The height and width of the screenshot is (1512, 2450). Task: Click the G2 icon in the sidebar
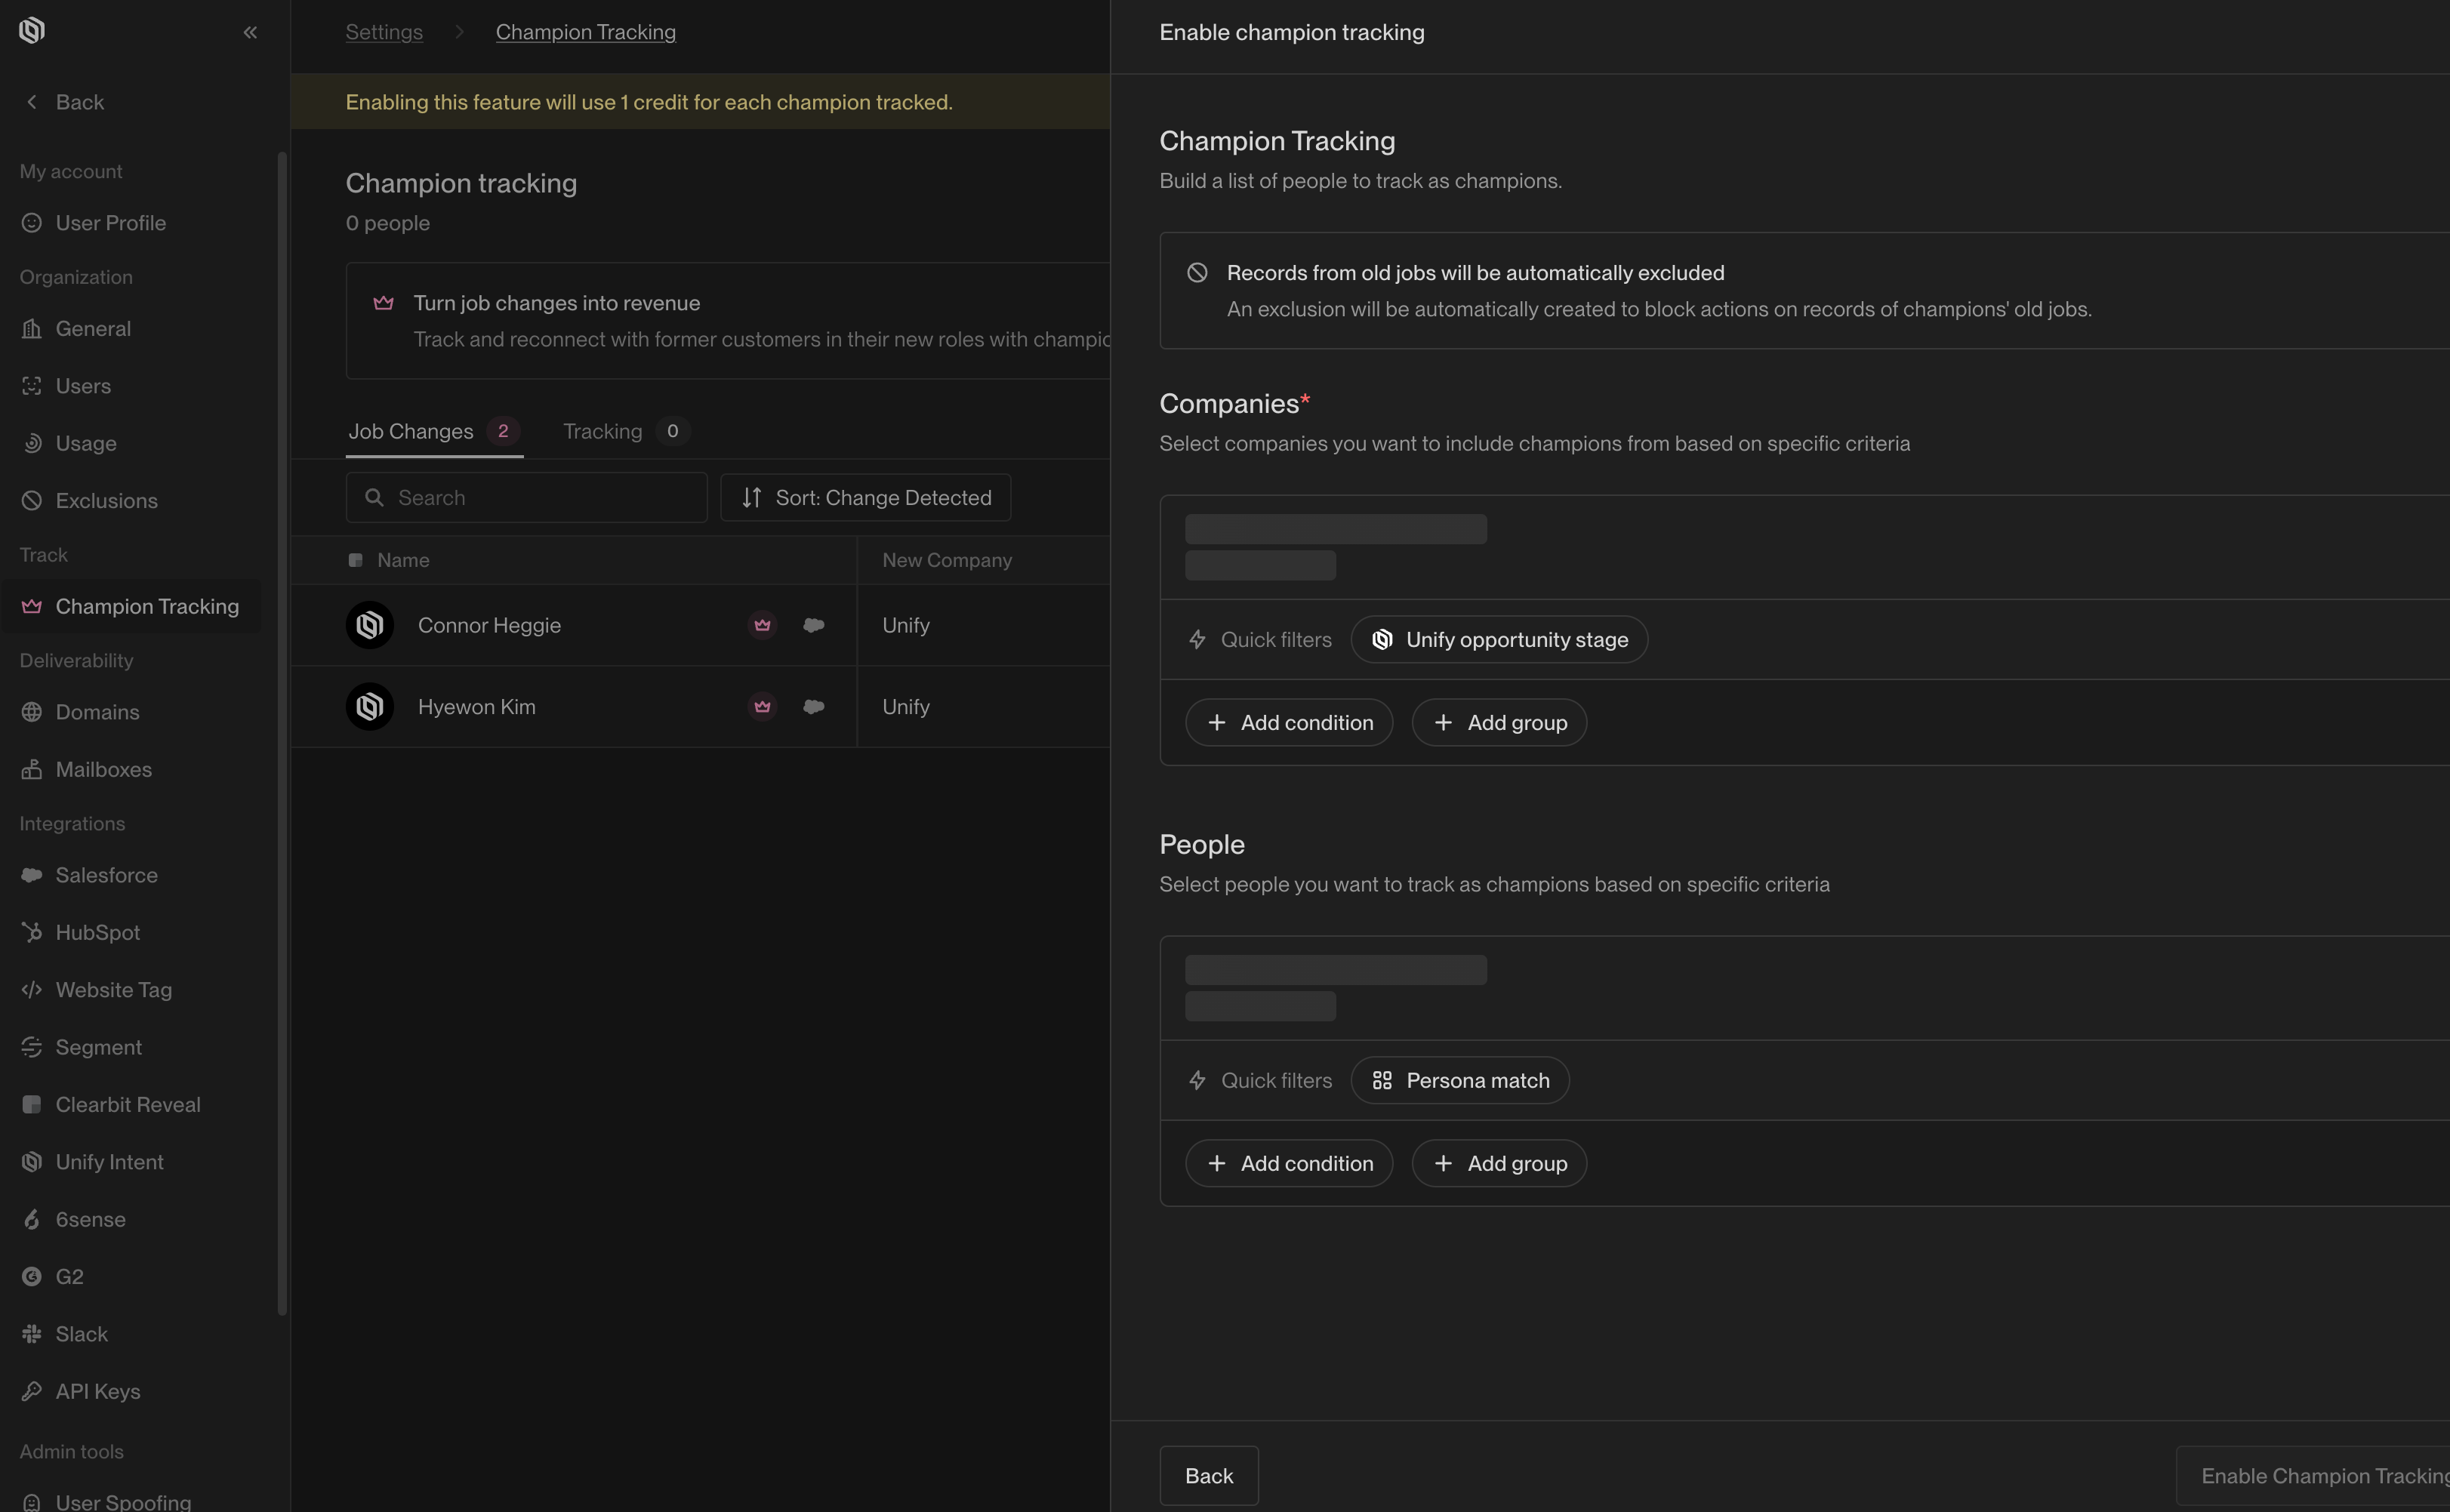click(x=32, y=1277)
